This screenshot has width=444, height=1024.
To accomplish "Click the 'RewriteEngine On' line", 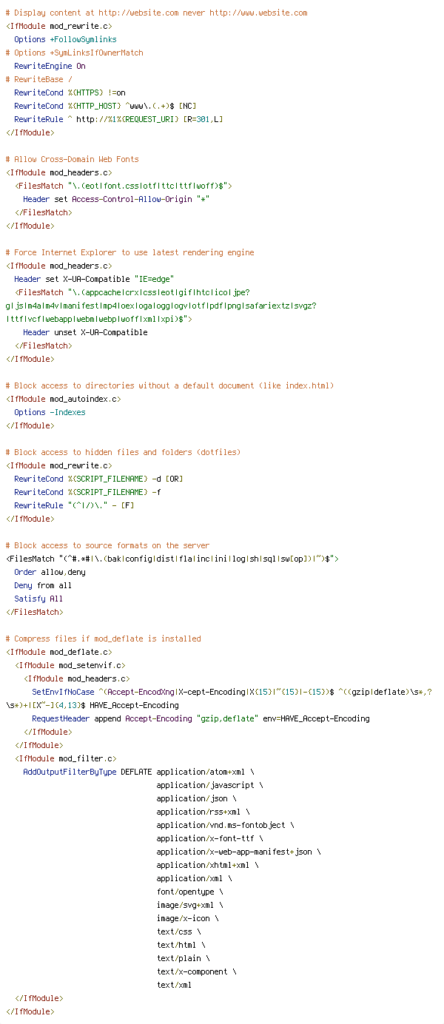I will (x=50, y=66).
